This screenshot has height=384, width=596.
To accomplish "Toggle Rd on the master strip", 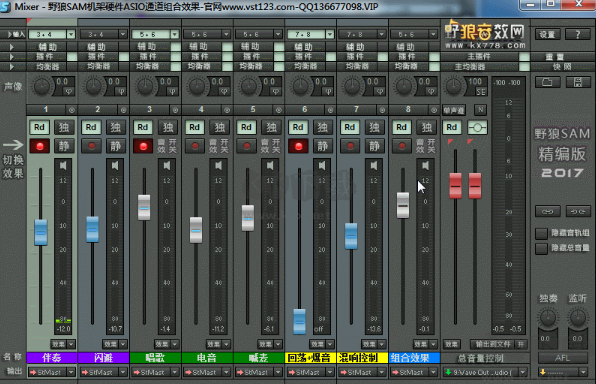I will tap(452, 127).
